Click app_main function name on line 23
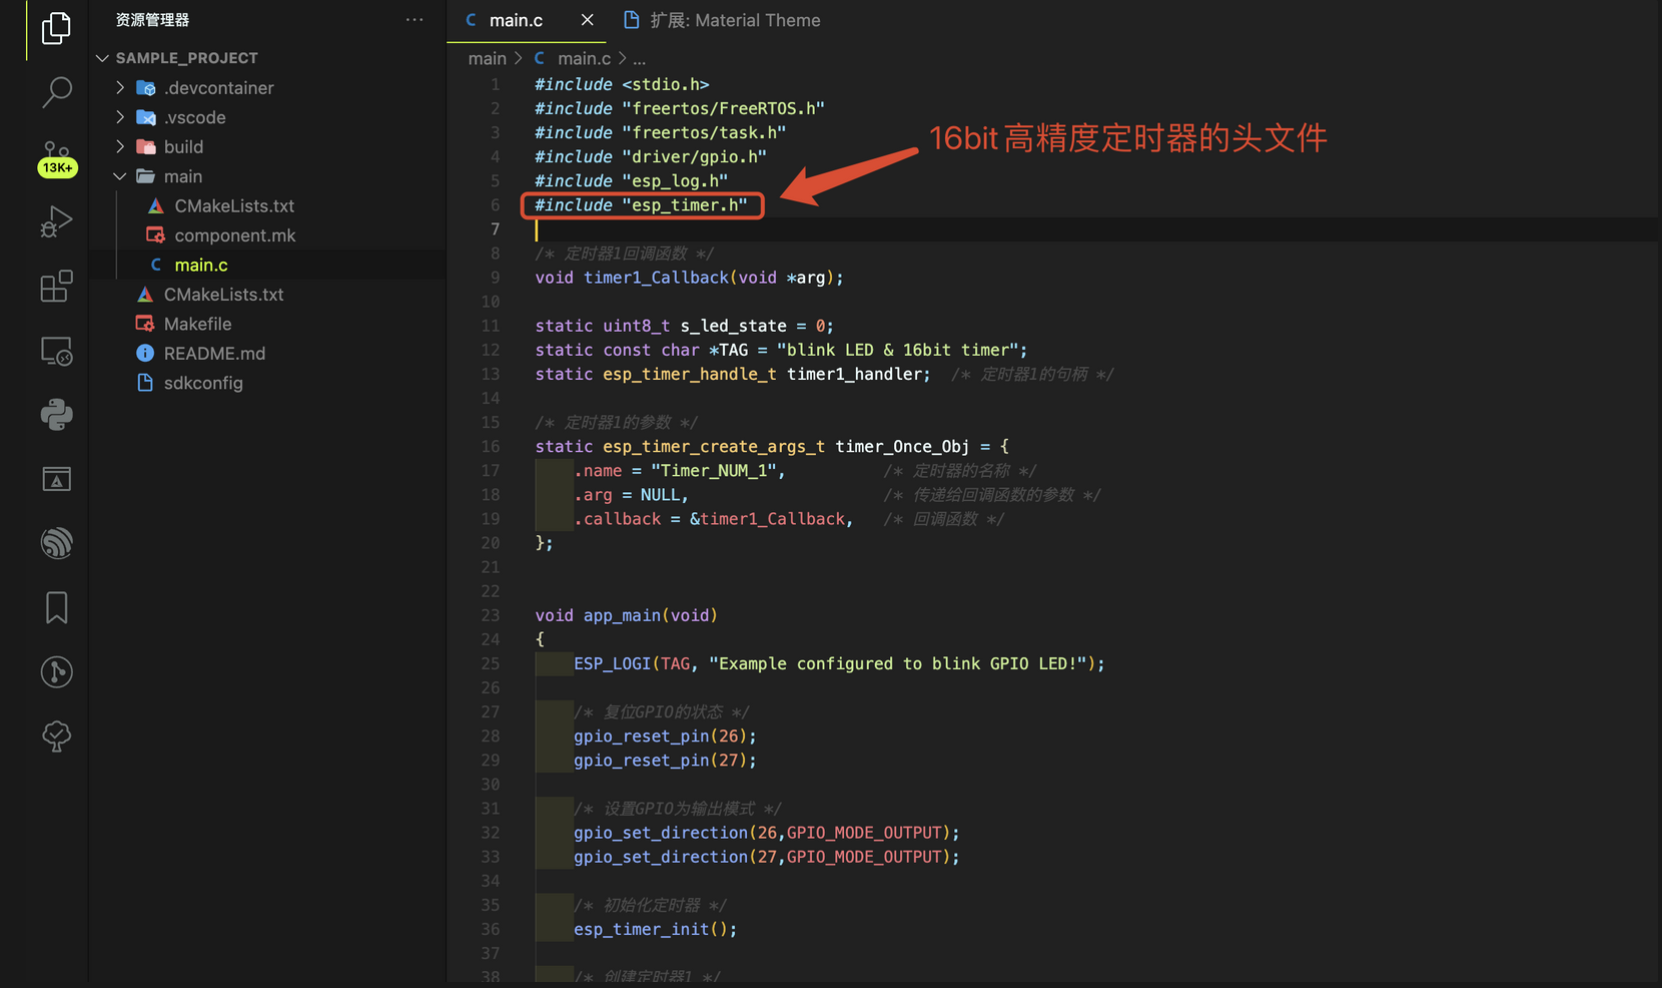This screenshot has width=1662, height=988. tap(622, 615)
